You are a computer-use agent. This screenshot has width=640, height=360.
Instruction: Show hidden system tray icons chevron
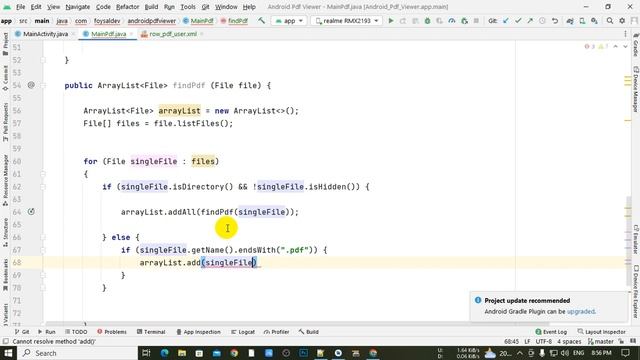520,353
